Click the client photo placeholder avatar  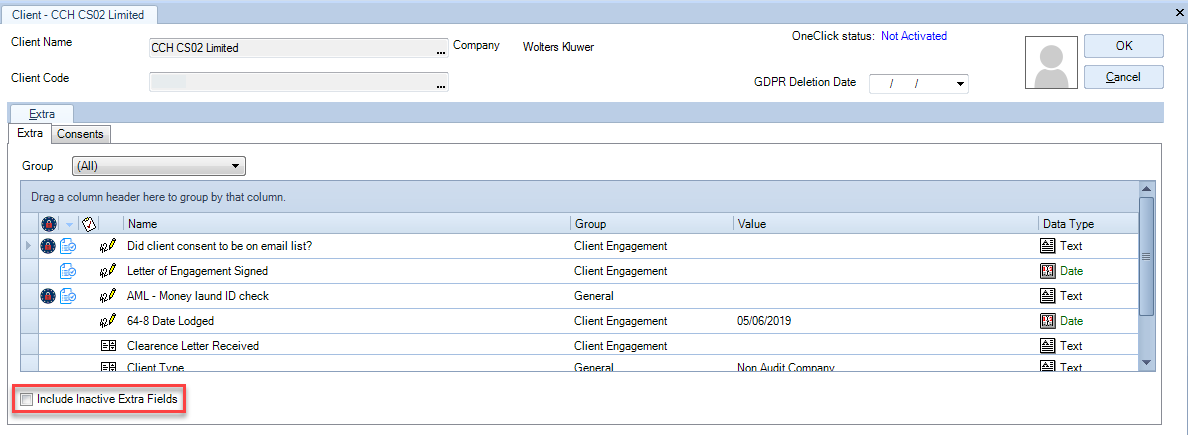tap(1050, 66)
